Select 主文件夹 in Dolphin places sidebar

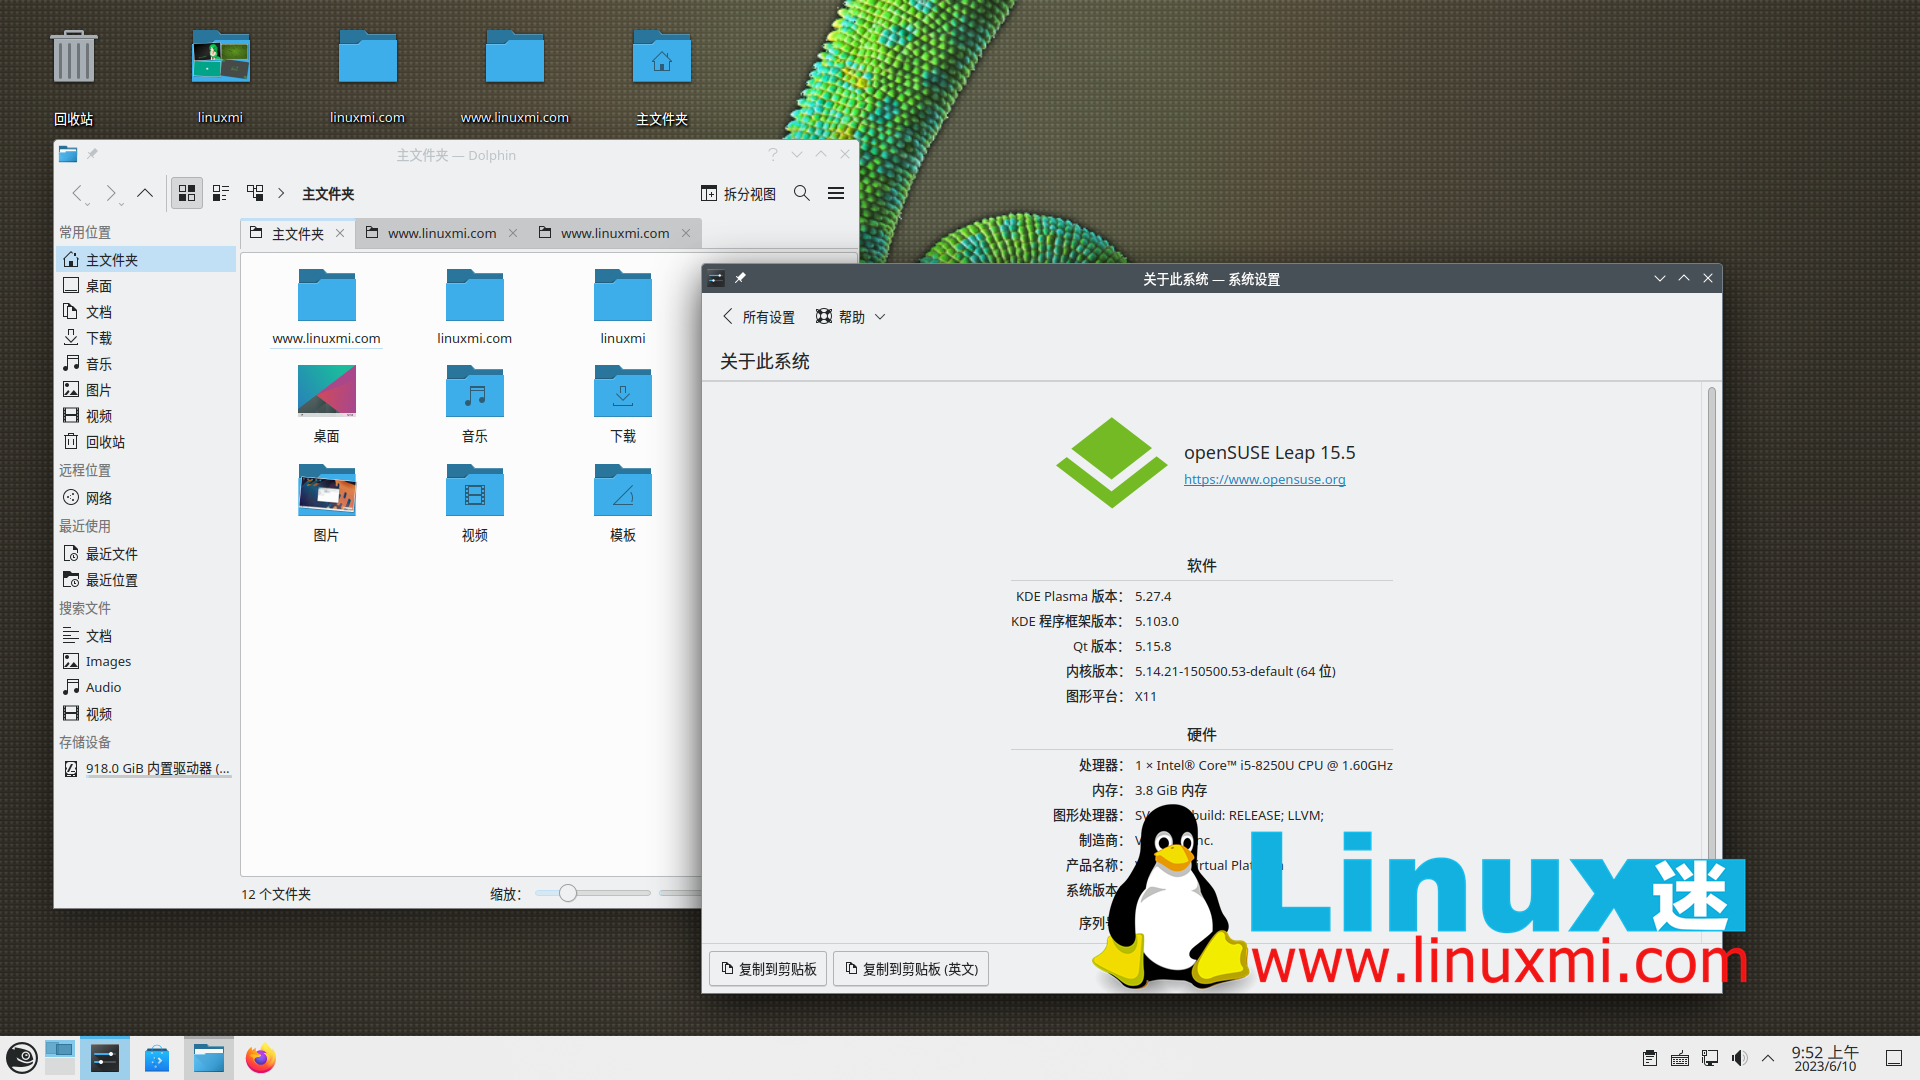tap(146, 260)
